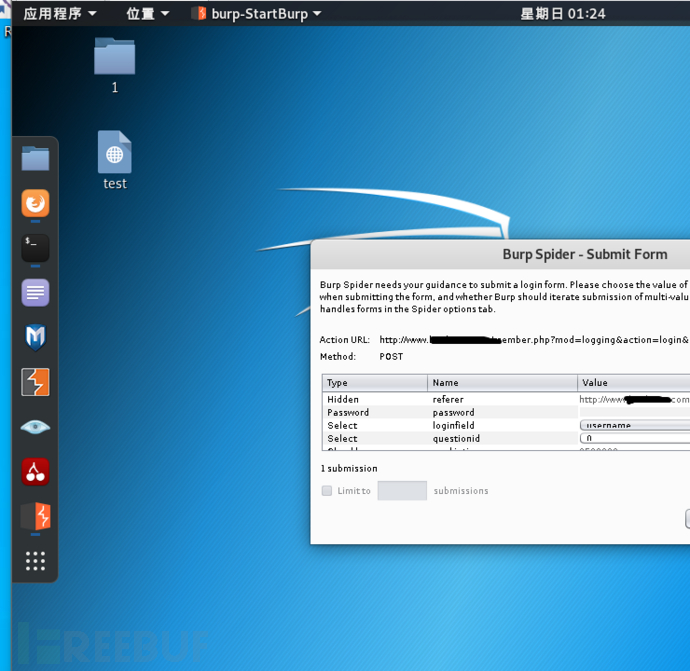690x671 pixels.
Task: Open the Terminal from the dock
Action: pos(35,248)
